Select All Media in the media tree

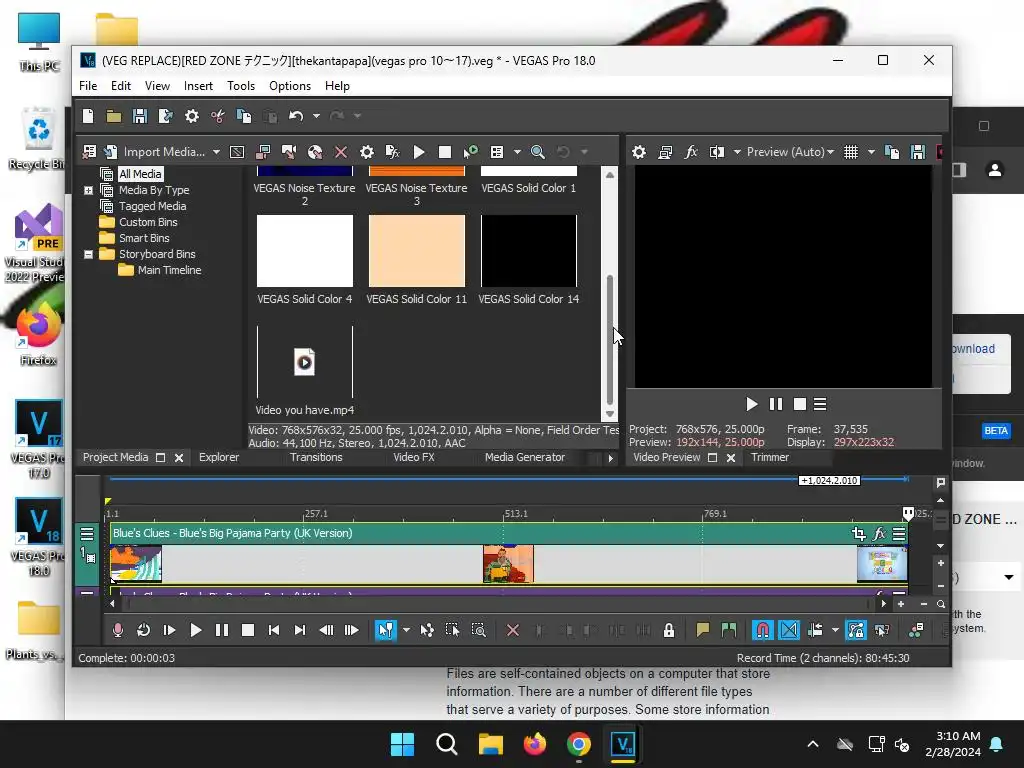(x=140, y=174)
